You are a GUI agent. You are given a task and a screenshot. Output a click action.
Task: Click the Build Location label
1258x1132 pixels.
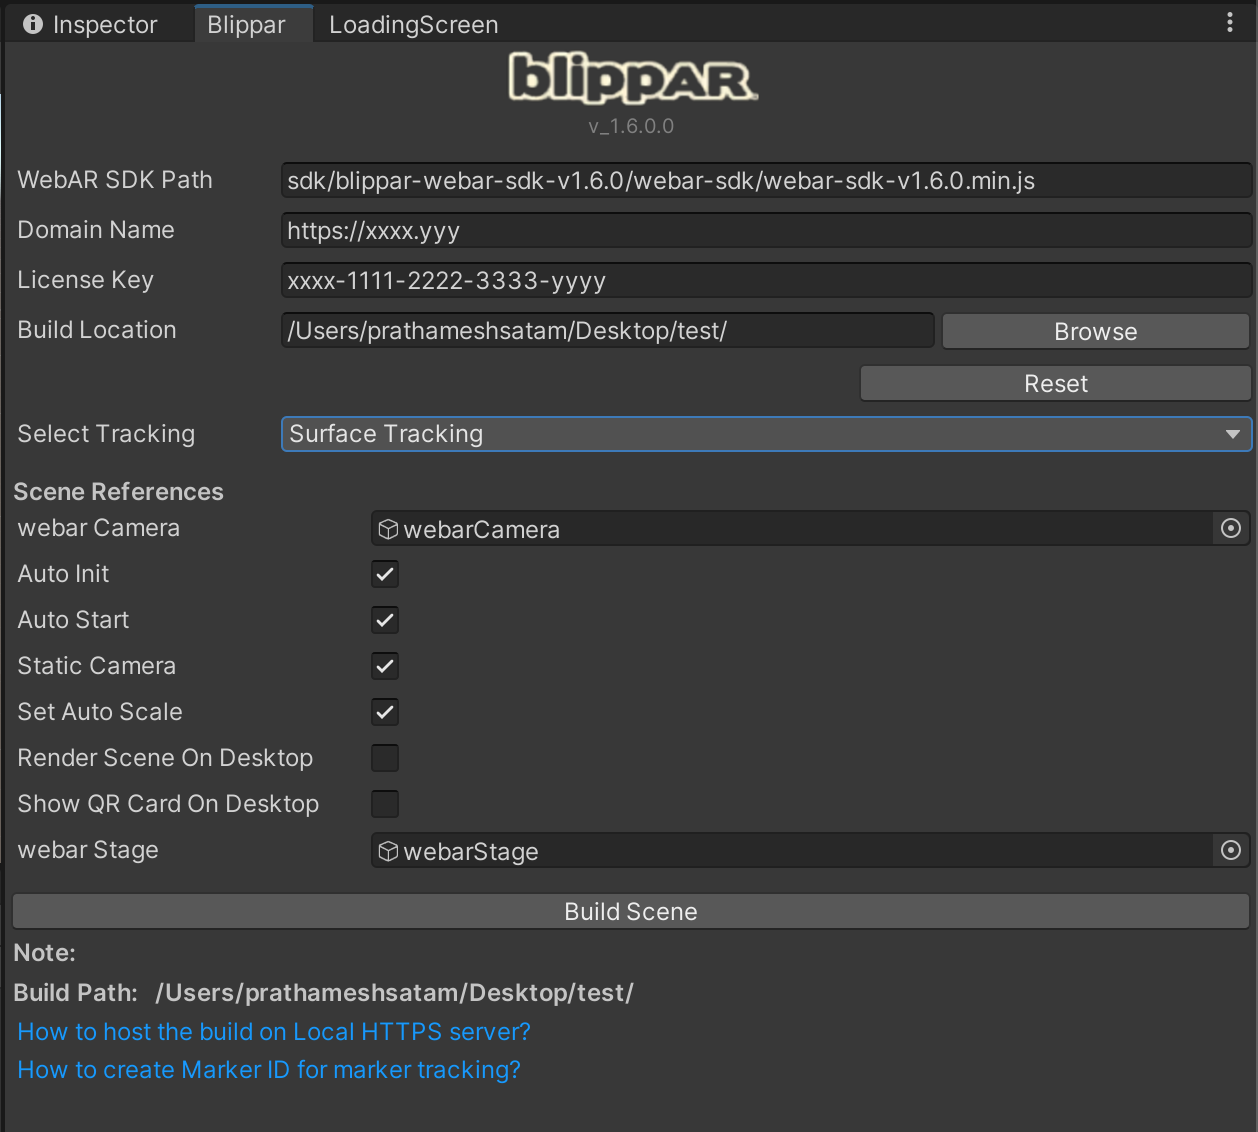tap(97, 329)
